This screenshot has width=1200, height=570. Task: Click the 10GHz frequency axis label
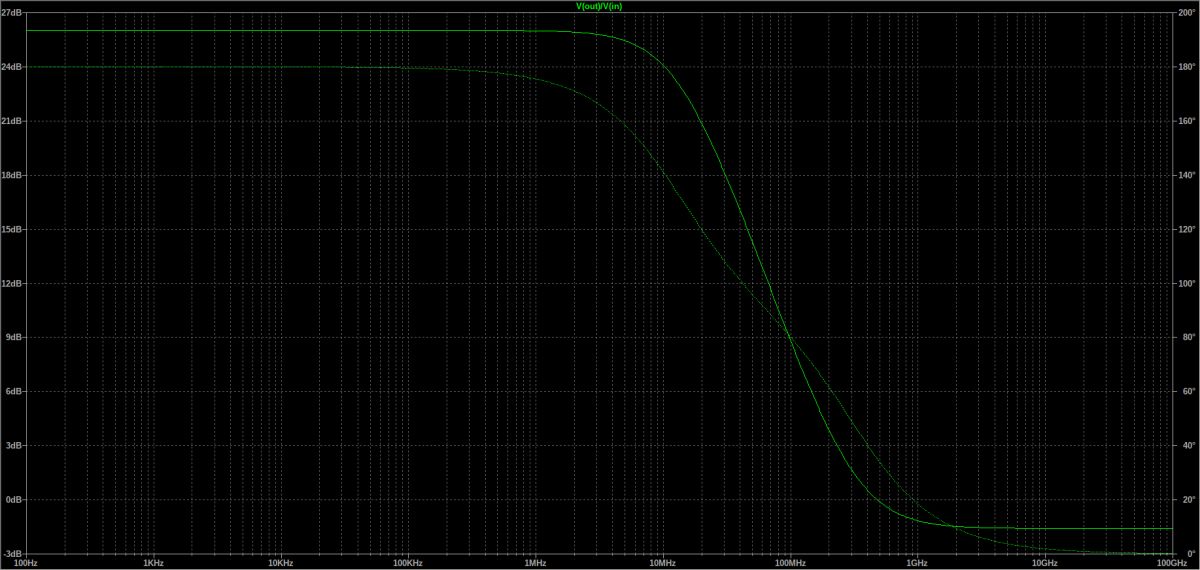tap(1044, 563)
